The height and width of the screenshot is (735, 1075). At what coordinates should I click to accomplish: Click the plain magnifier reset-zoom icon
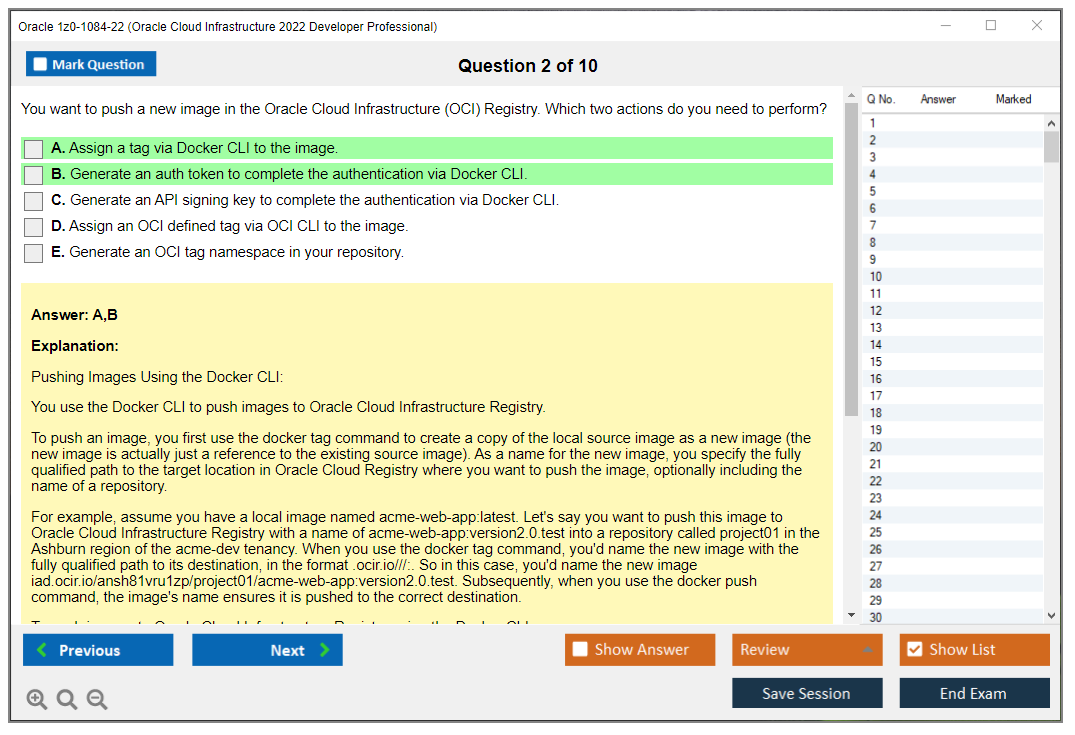pyautogui.click(x=66, y=699)
